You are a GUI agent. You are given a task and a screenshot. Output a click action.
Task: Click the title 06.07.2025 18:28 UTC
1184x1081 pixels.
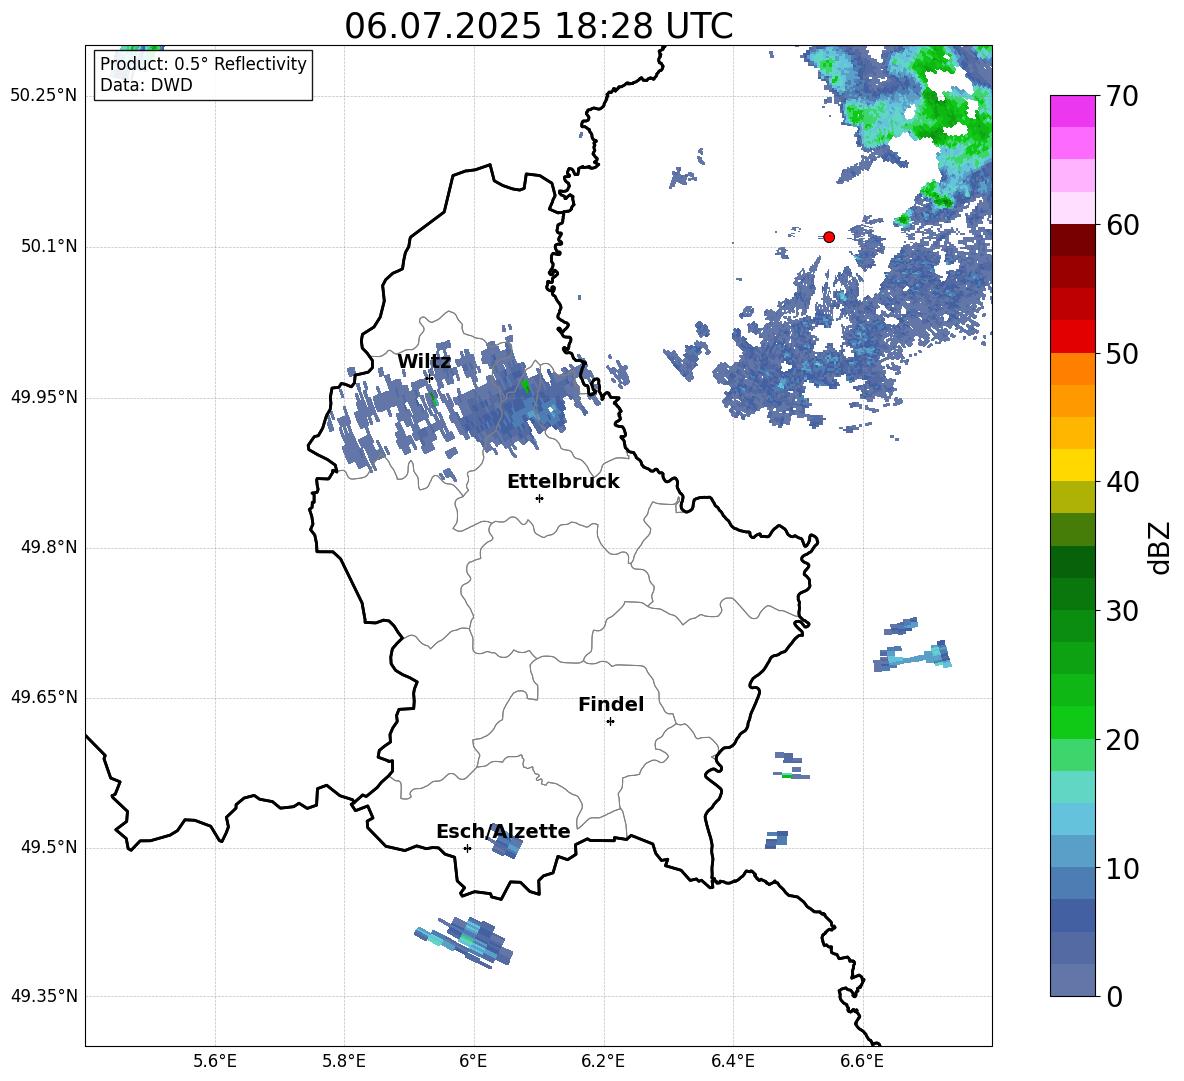[x=538, y=26]
